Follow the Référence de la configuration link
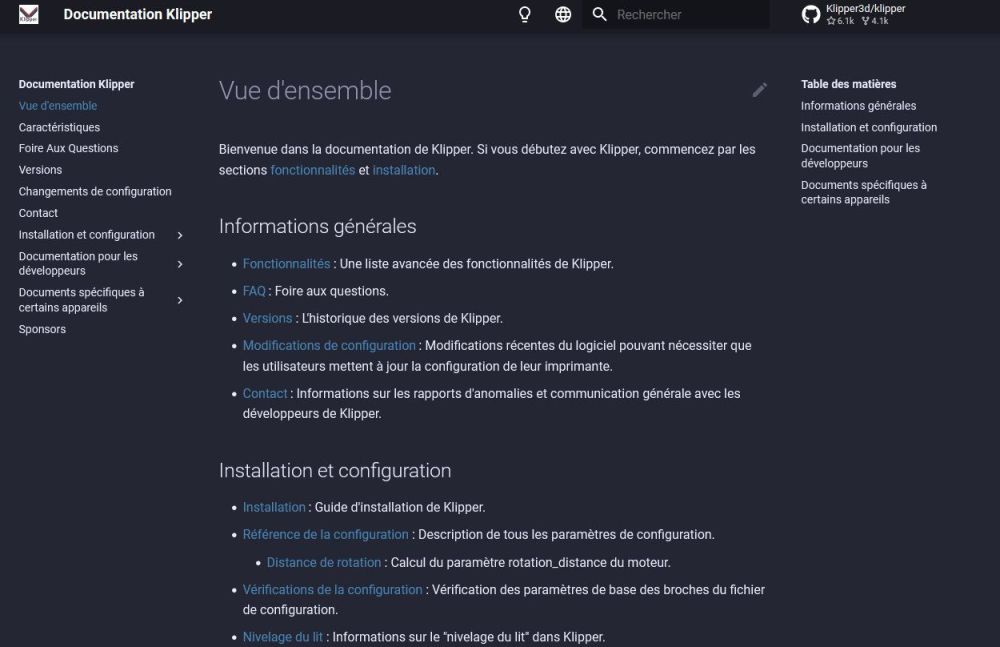Image resolution: width=1000 pixels, height=647 pixels. pos(325,534)
